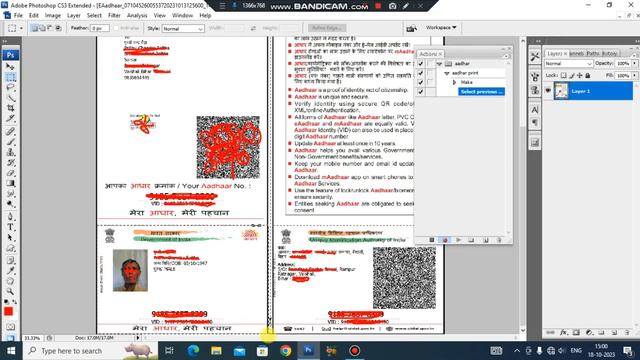Click Windows Start button
The width and height of the screenshot is (640, 360).
pyautogui.click(x=11, y=351)
